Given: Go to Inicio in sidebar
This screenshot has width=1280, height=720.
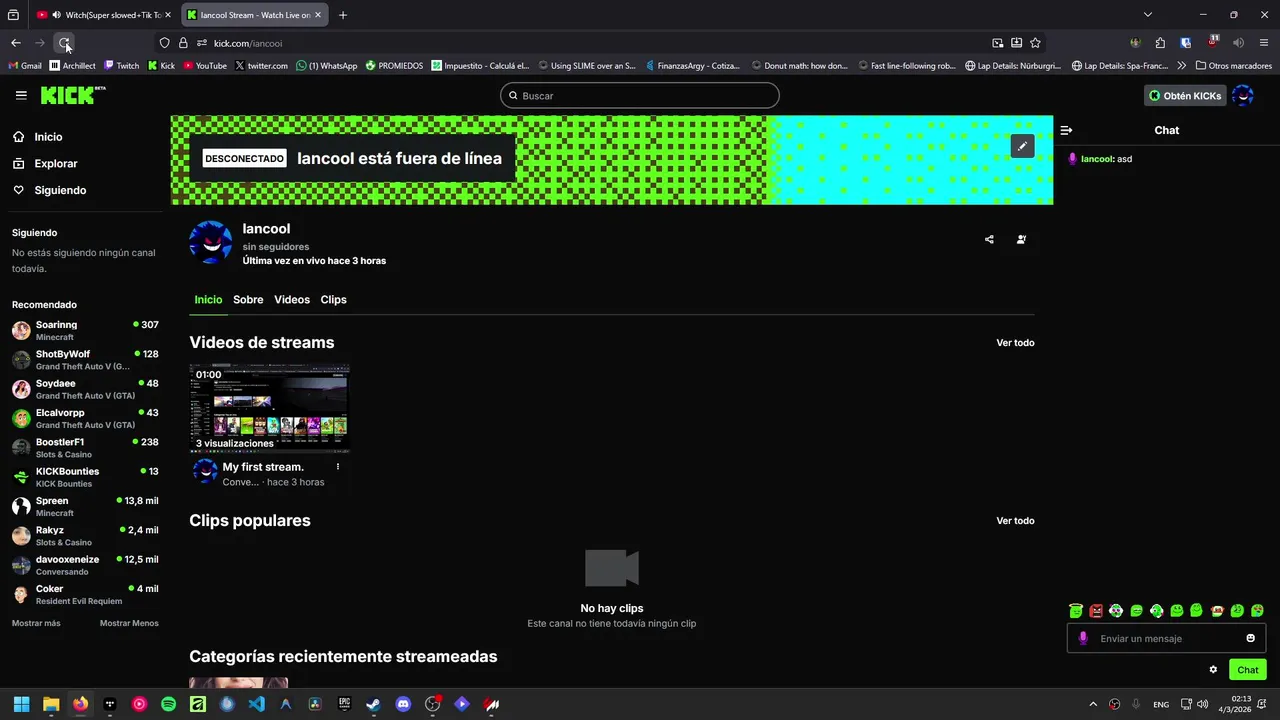Looking at the screenshot, I should pyautogui.click(x=37, y=137).
